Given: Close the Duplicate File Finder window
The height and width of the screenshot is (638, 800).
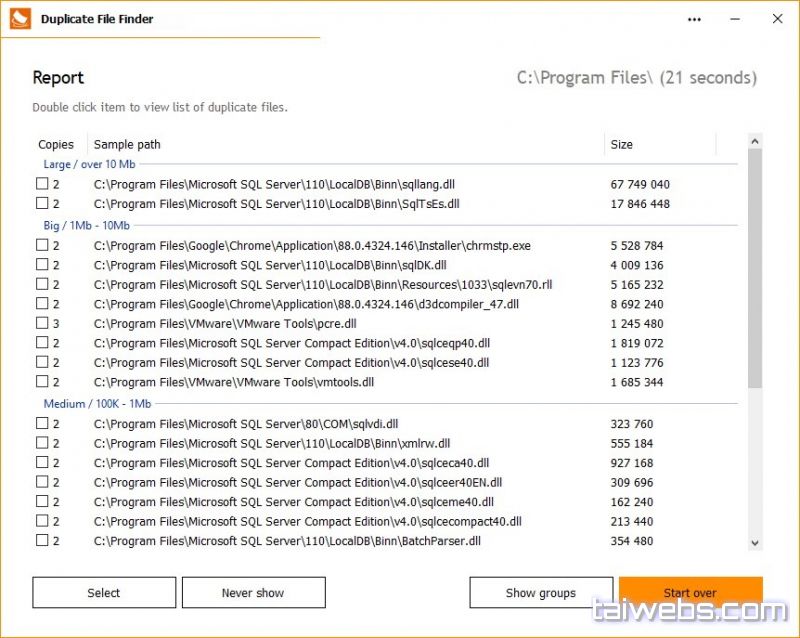Looking at the screenshot, I should click(777, 19).
